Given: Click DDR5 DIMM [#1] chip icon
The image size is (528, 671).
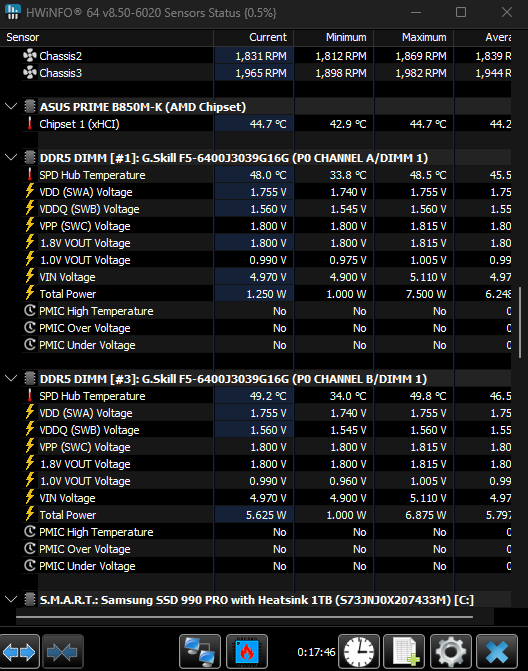Looking at the screenshot, I should (x=30, y=157).
